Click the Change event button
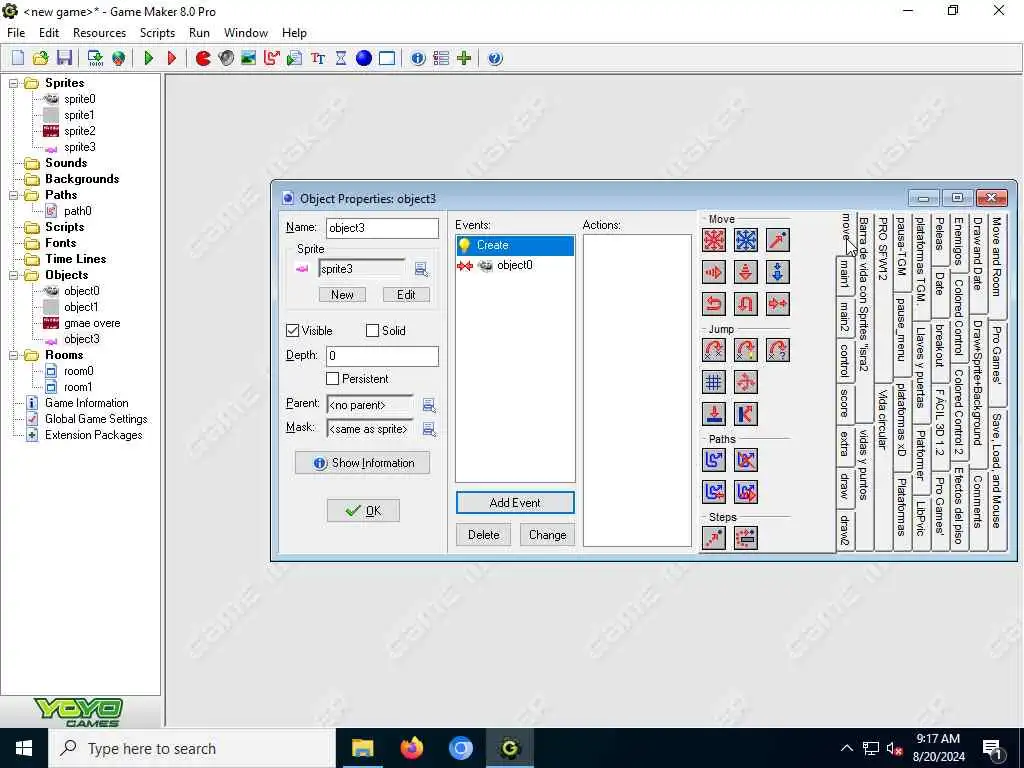 coord(547,535)
